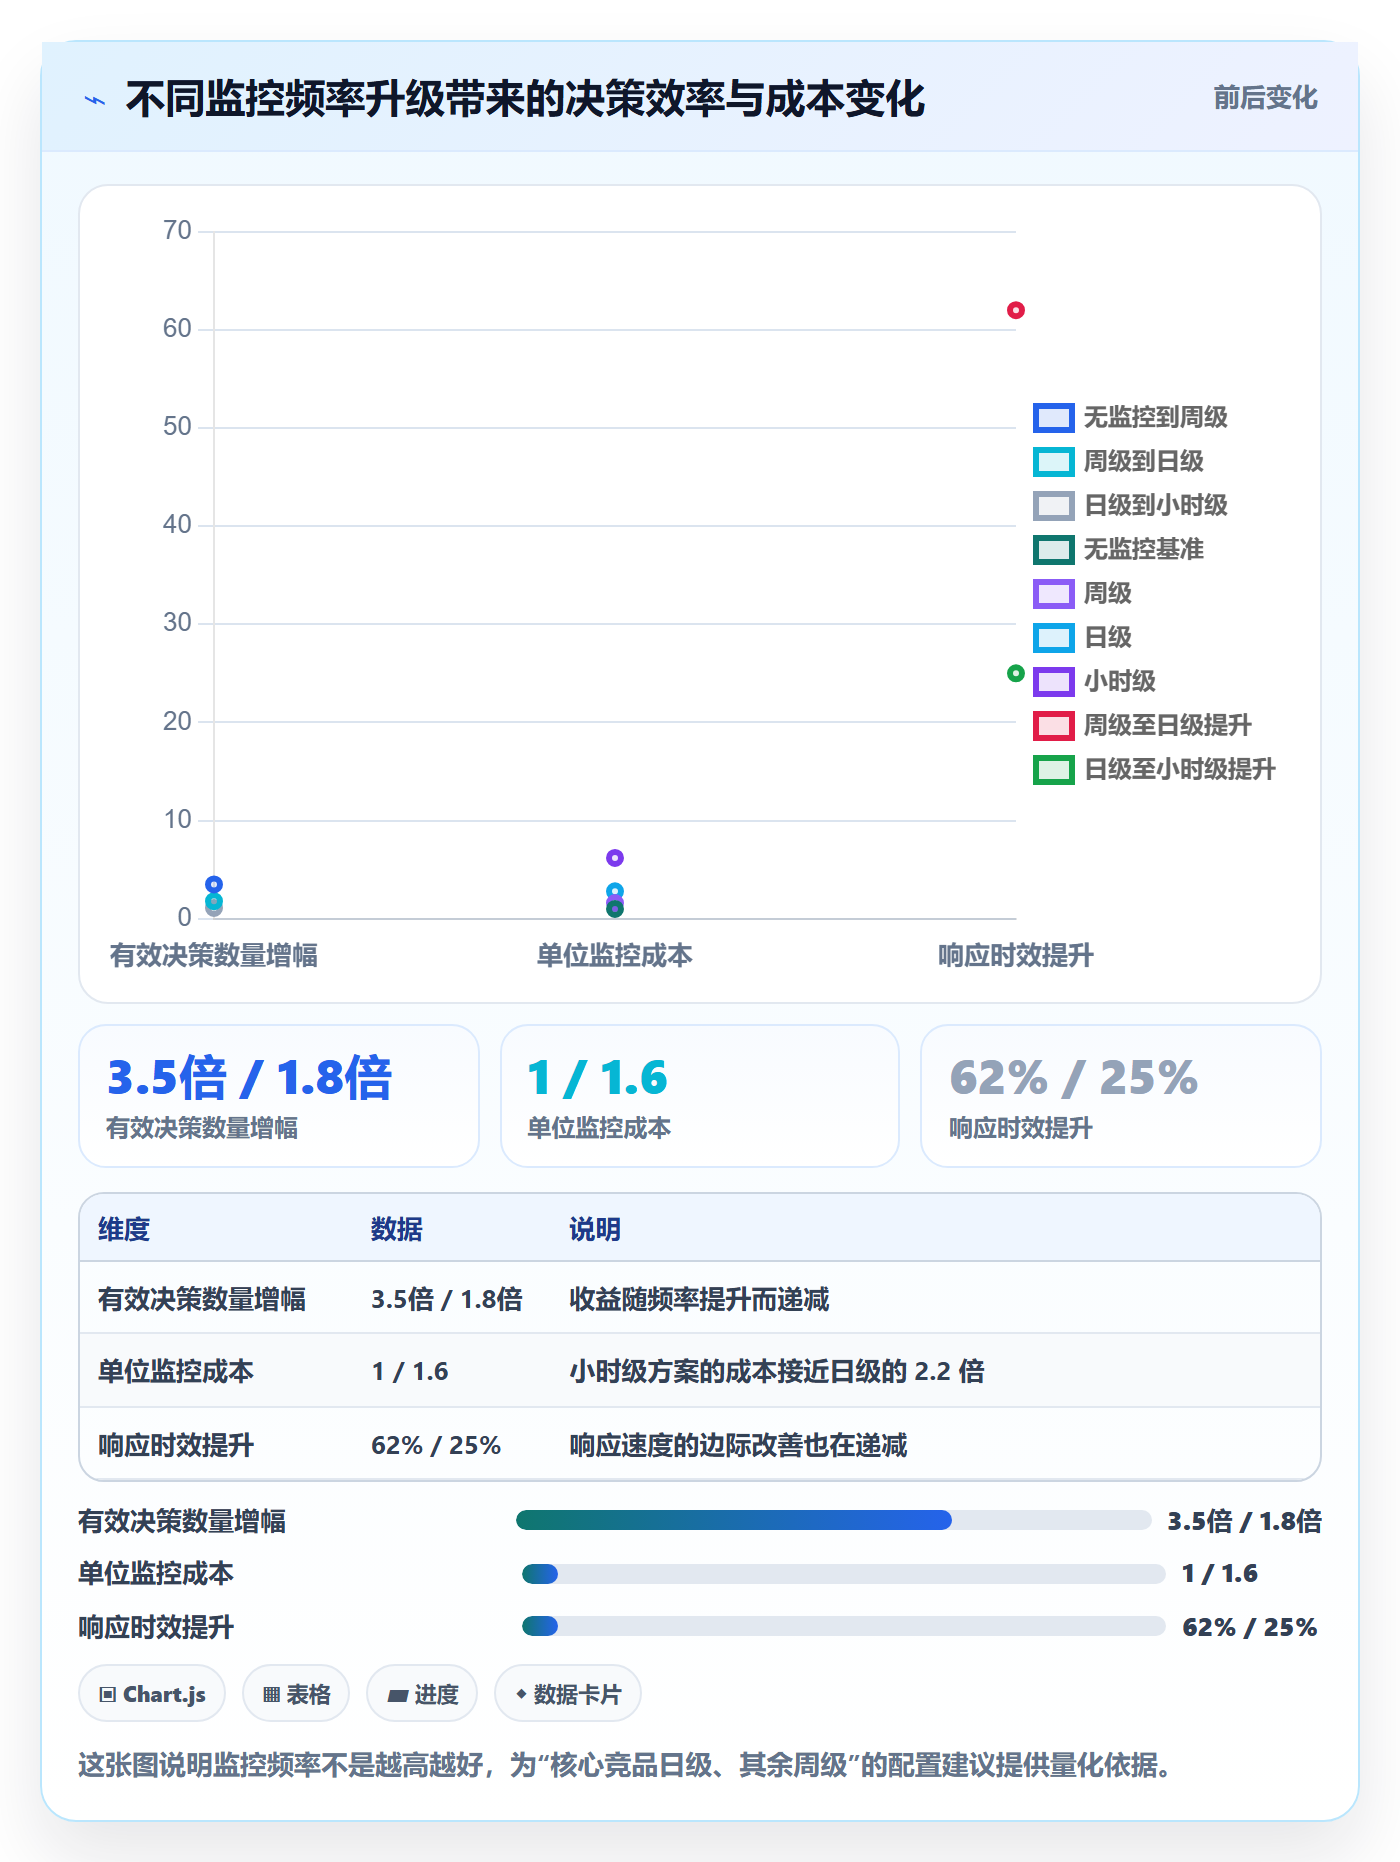Select the 进度 chip
Image resolution: width=1400 pixels, height=1862 pixels.
(422, 1694)
